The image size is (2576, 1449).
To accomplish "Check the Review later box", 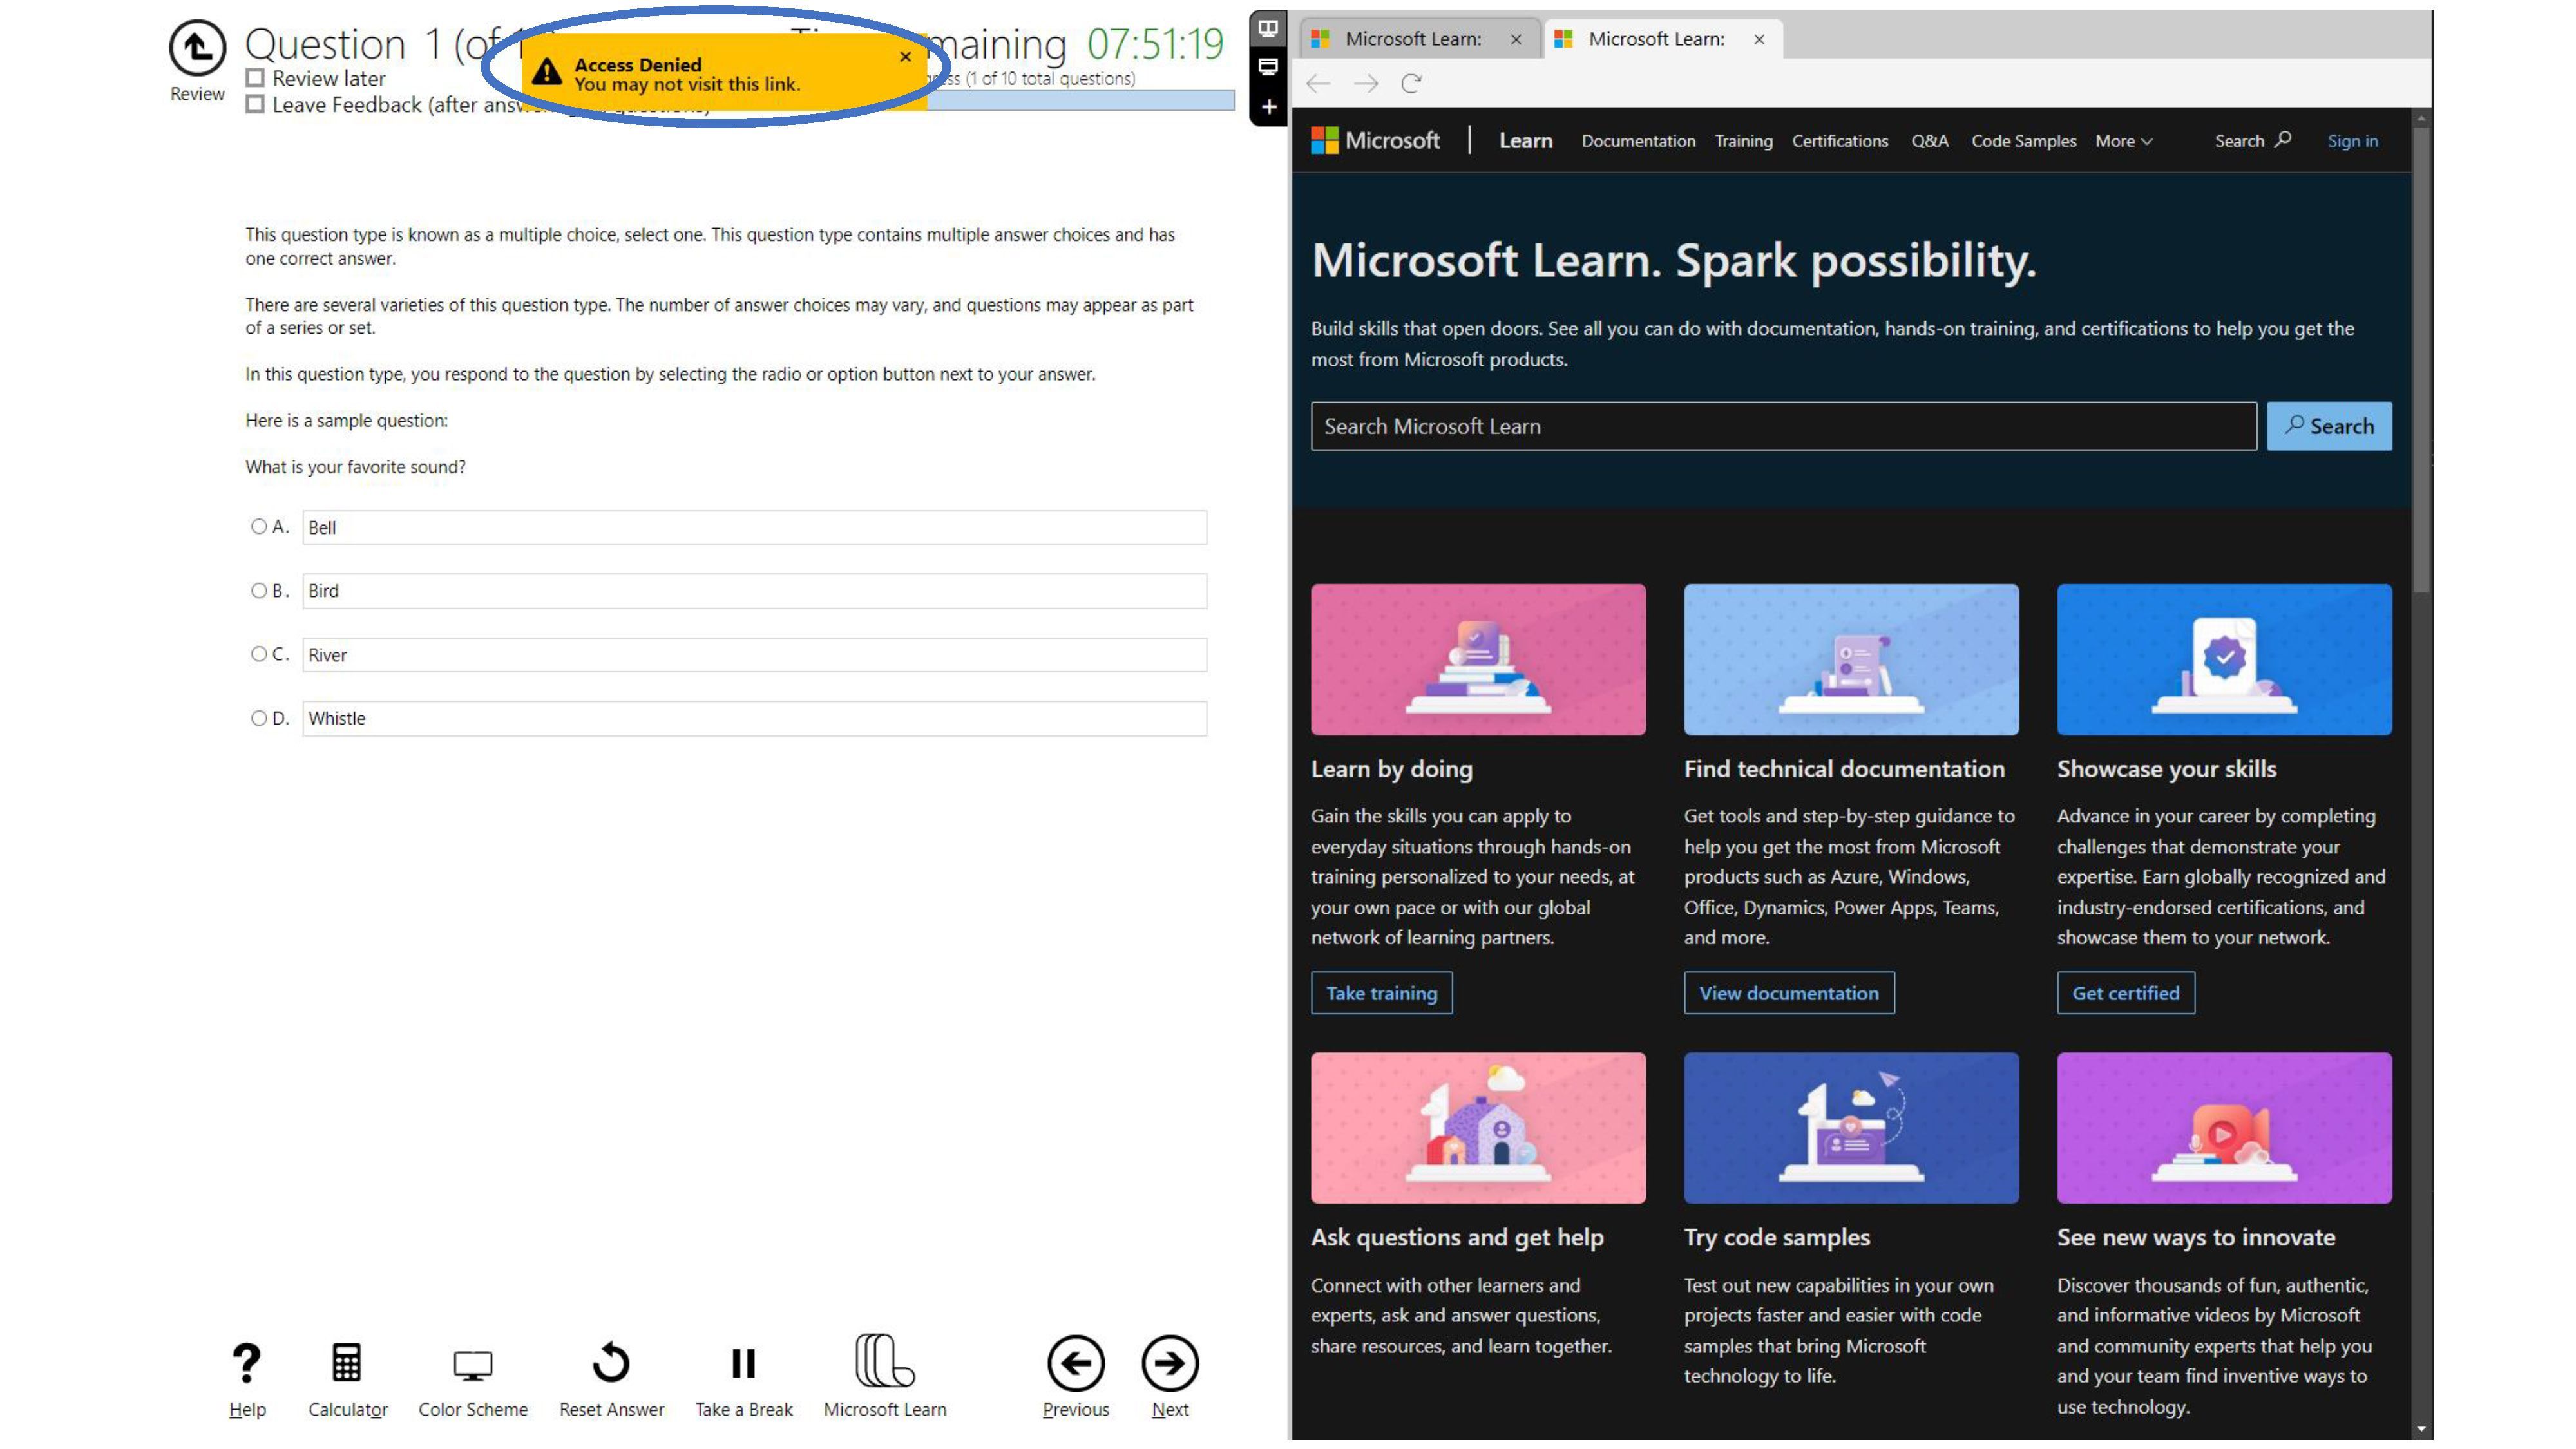I will (x=256, y=78).
